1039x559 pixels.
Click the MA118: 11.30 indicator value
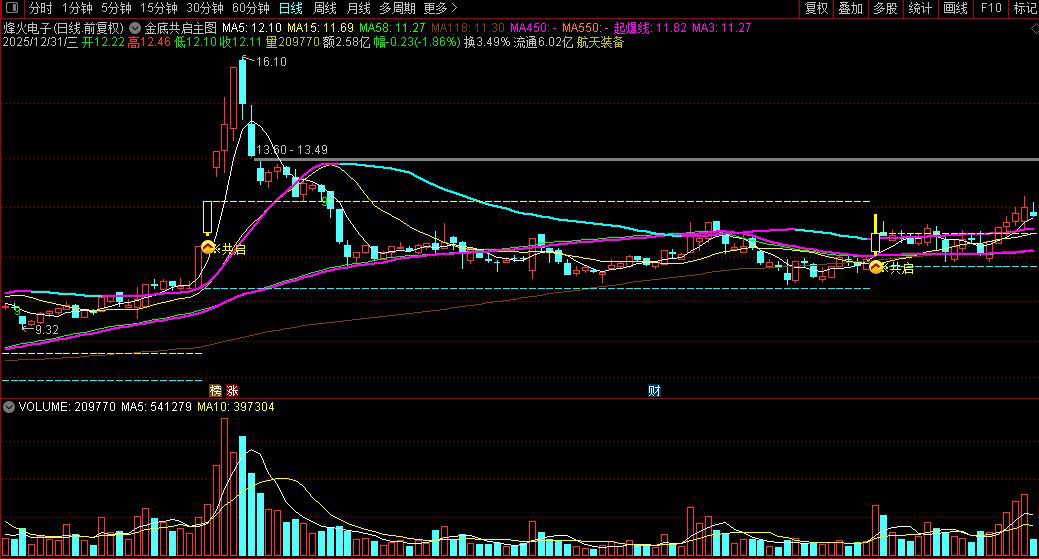click(x=468, y=28)
